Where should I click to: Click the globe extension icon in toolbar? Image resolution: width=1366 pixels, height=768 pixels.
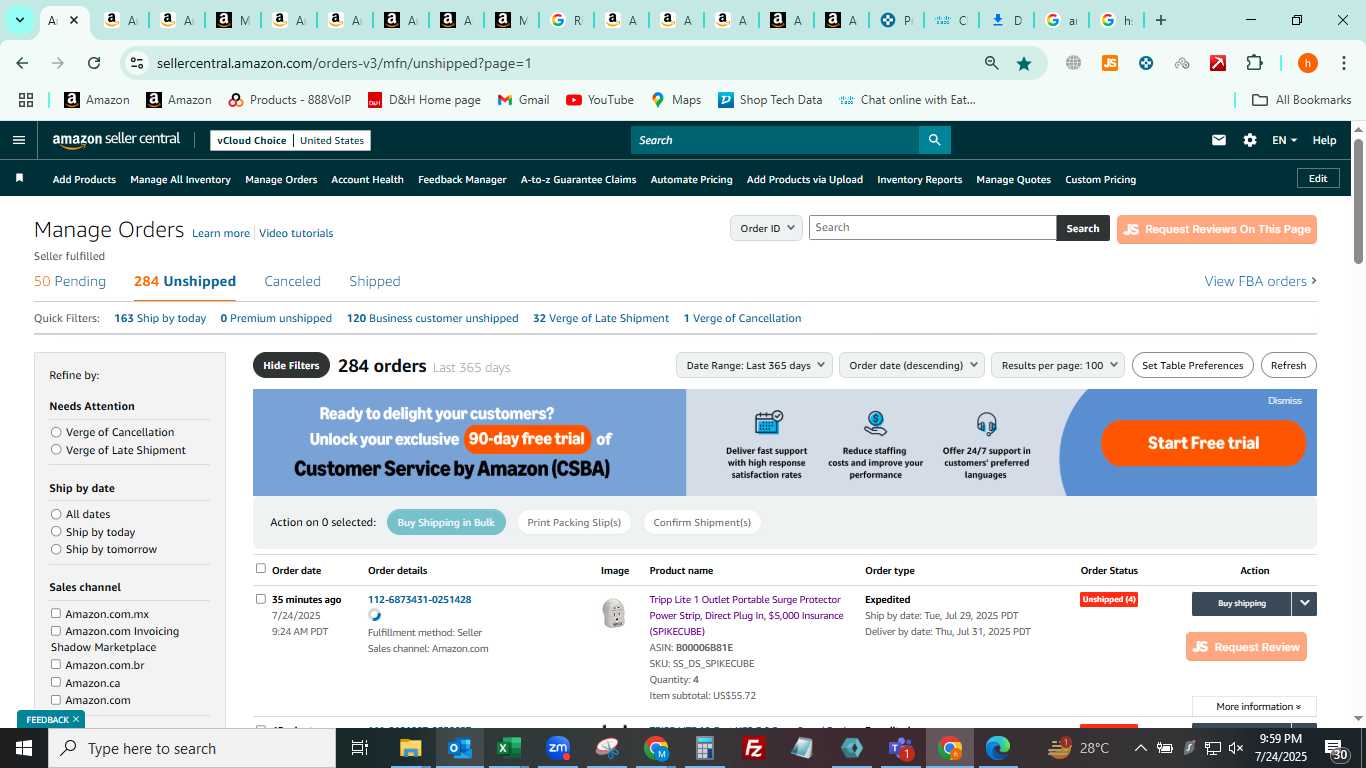pyautogui.click(x=1073, y=63)
